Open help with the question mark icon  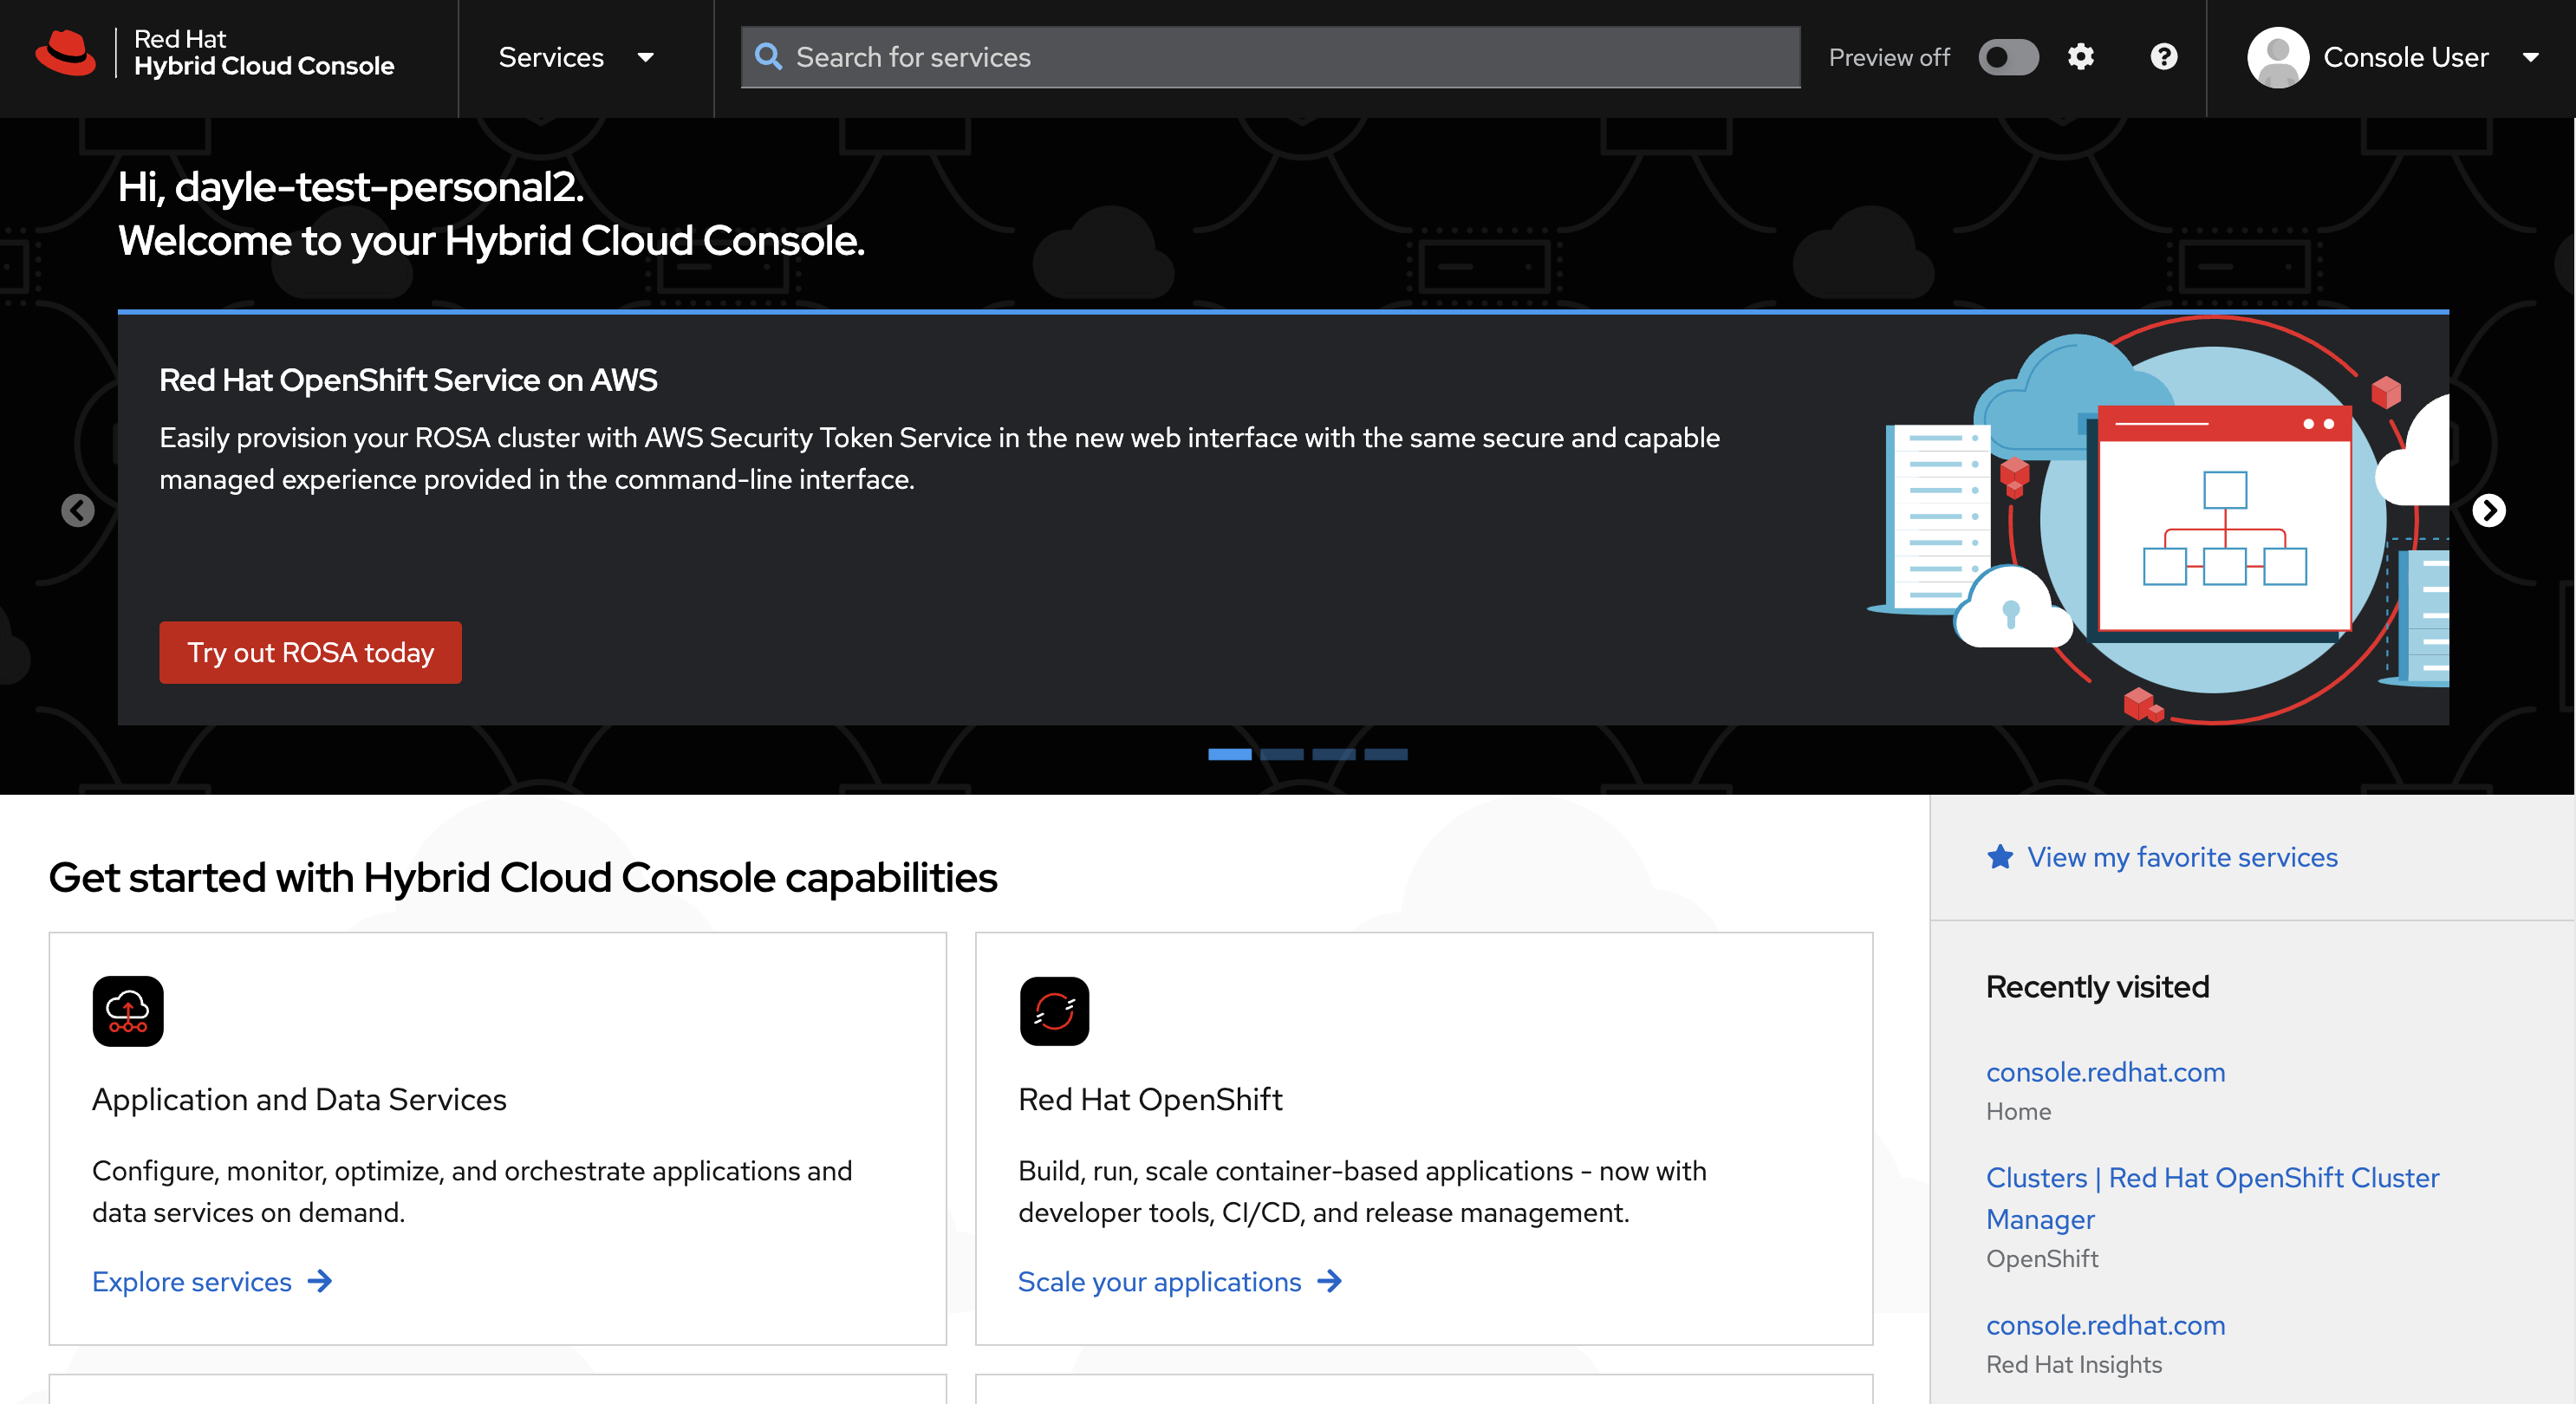(2164, 57)
